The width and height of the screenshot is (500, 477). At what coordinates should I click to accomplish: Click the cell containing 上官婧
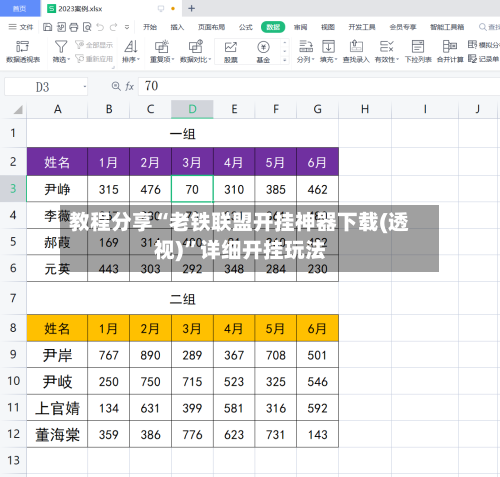click(x=57, y=408)
